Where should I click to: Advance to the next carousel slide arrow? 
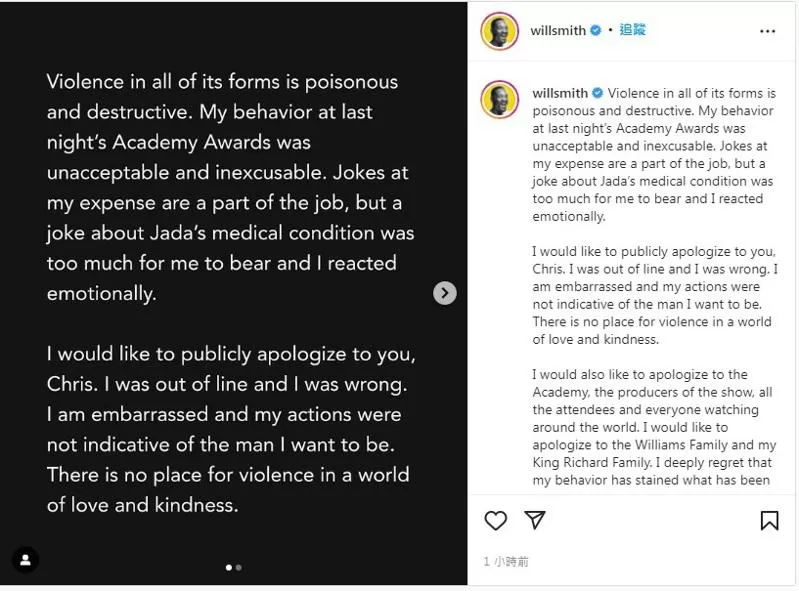[445, 293]
